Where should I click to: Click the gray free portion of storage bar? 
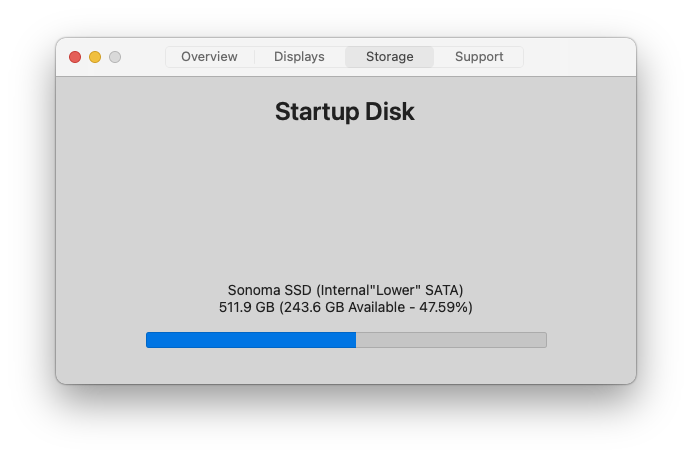tap(450, 340)
